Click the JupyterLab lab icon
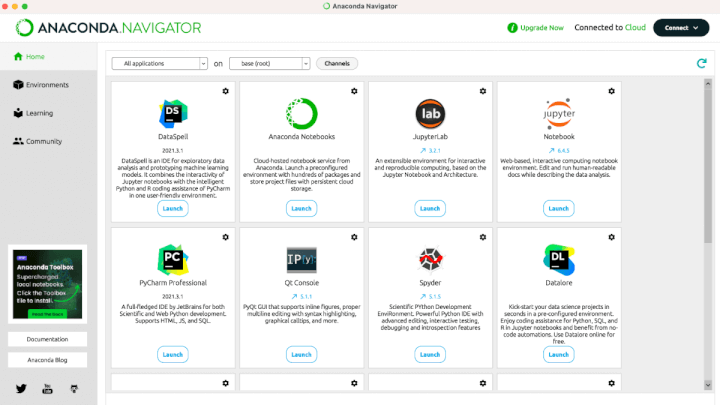This screenshot has height=405, width=720. tap(430, 113)
